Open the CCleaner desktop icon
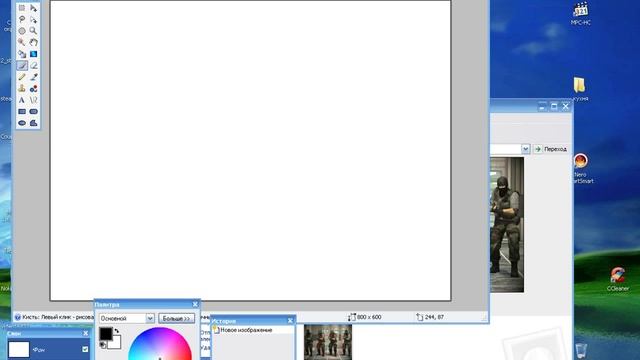The image size is (640, 360). pos(618,279)
